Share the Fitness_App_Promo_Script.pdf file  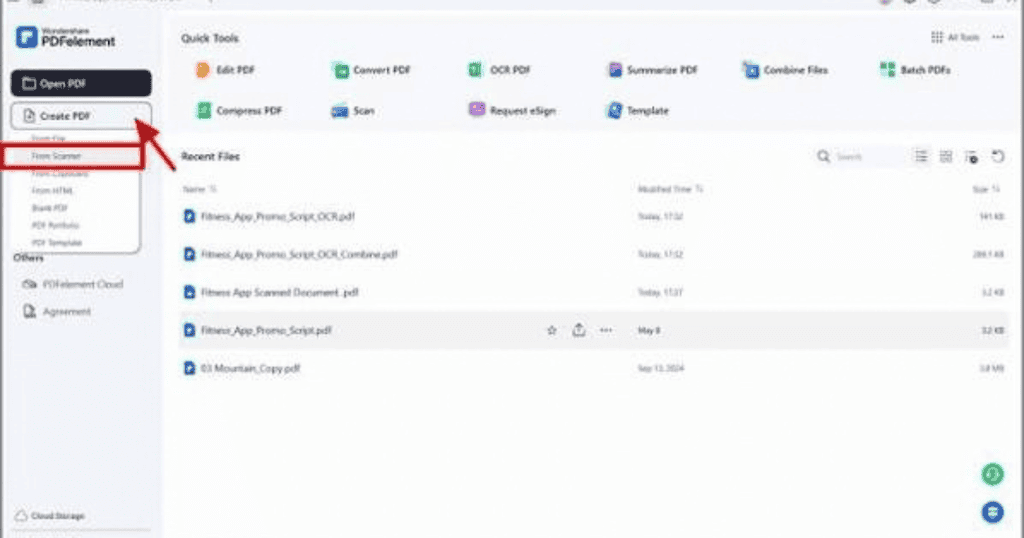coord(579,330)
